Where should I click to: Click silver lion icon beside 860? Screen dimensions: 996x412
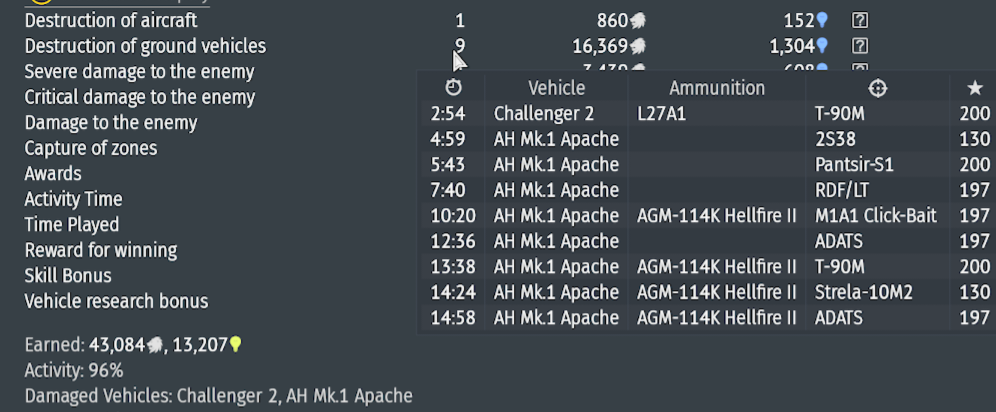638,20
